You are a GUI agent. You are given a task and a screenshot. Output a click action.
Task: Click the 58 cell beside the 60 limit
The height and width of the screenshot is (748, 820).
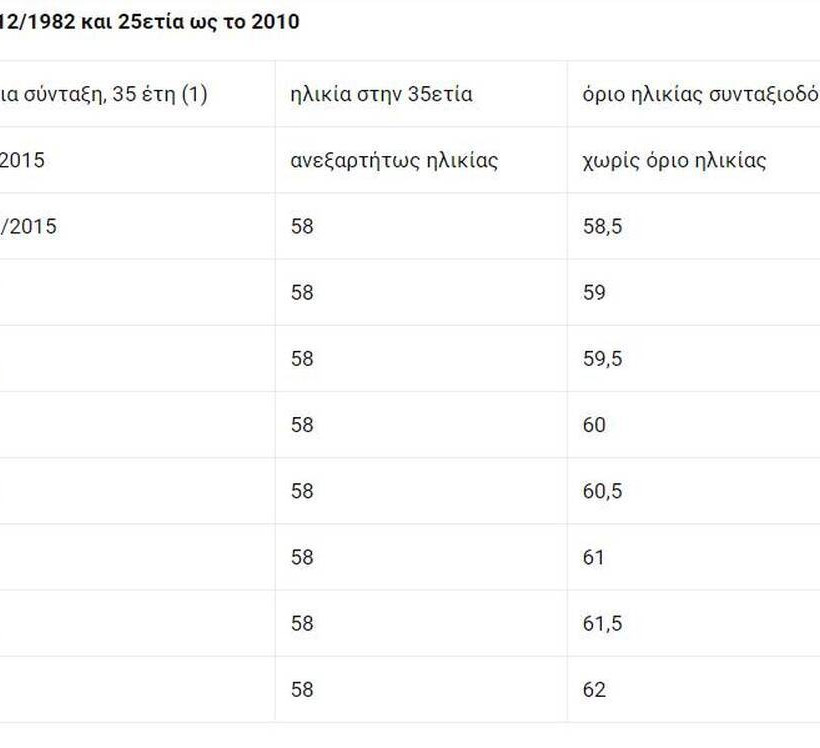pos(302,425)
